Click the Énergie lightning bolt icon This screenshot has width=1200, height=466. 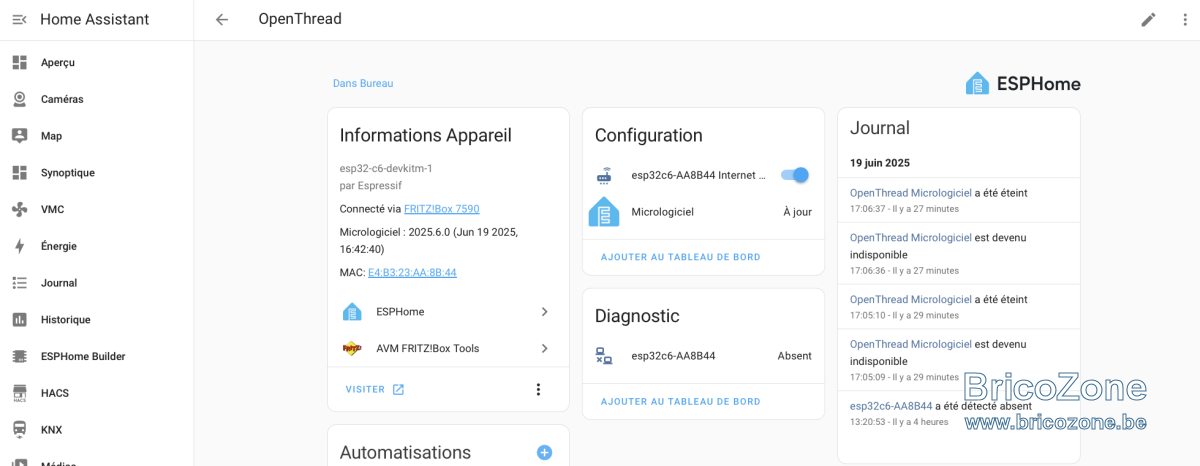click(x=19, y=246)
